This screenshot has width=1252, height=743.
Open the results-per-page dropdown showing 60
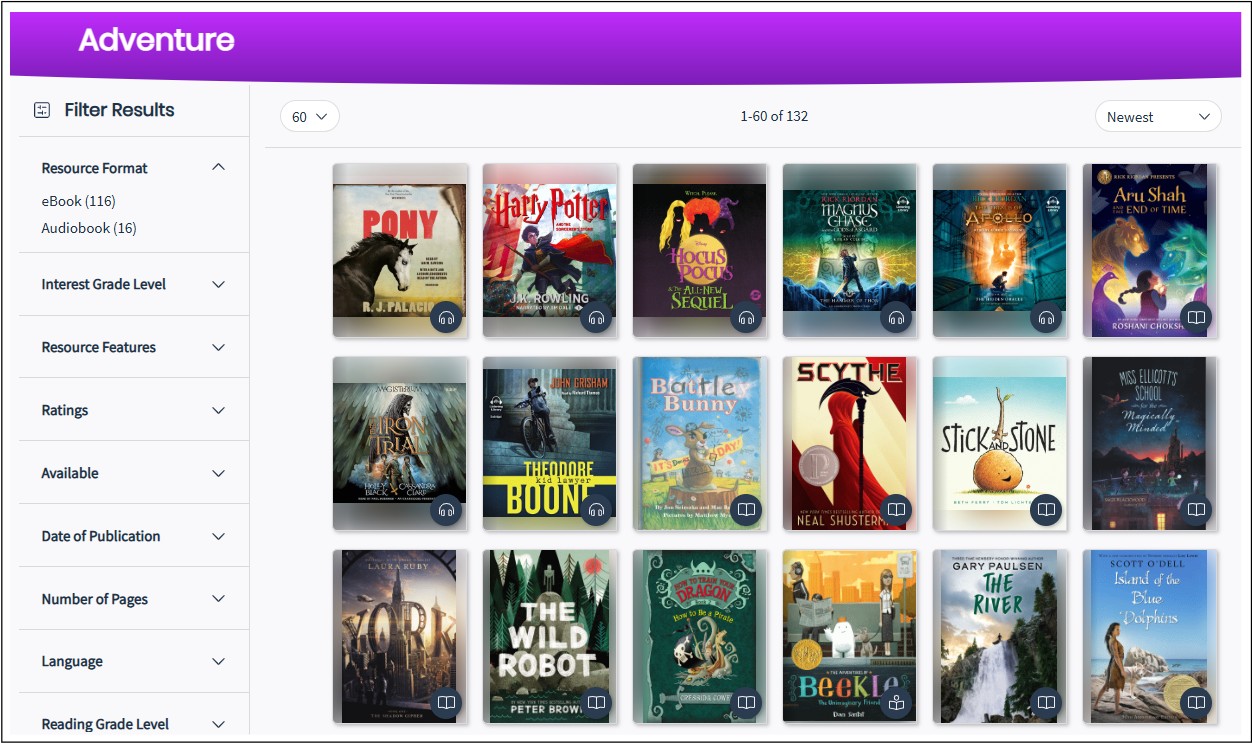click(310, 117)
